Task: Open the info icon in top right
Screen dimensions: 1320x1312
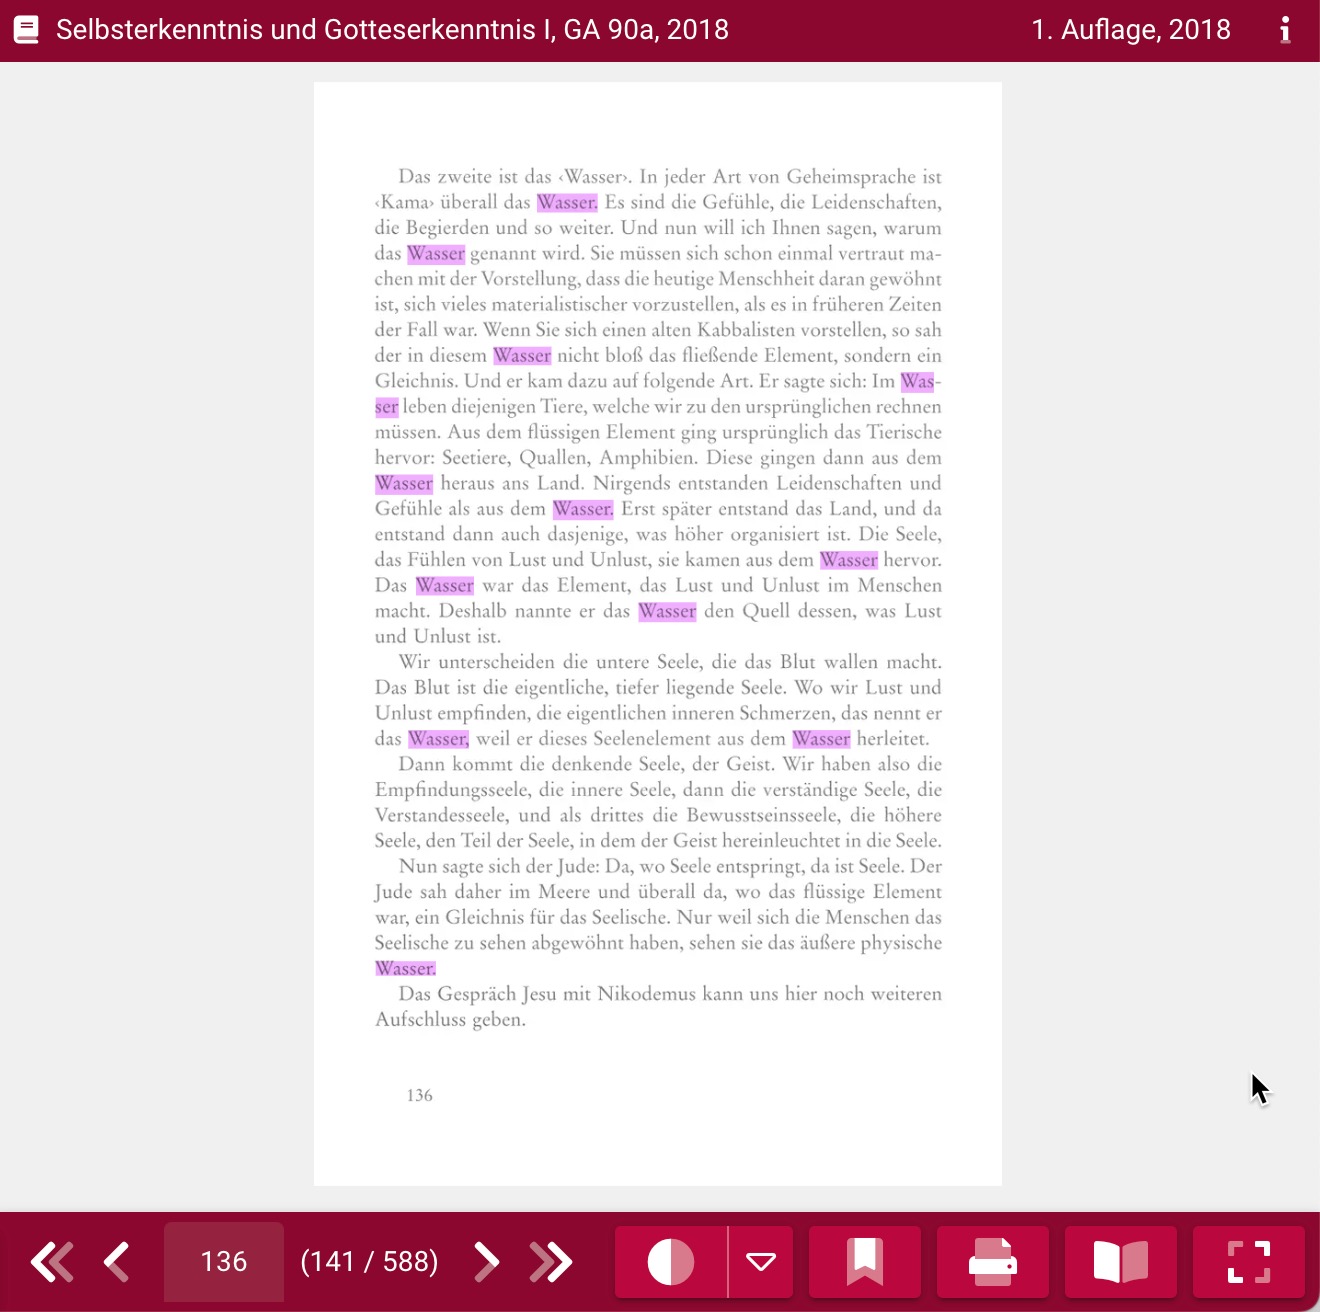Action: pyautogui.click(x=1285, y=30)
